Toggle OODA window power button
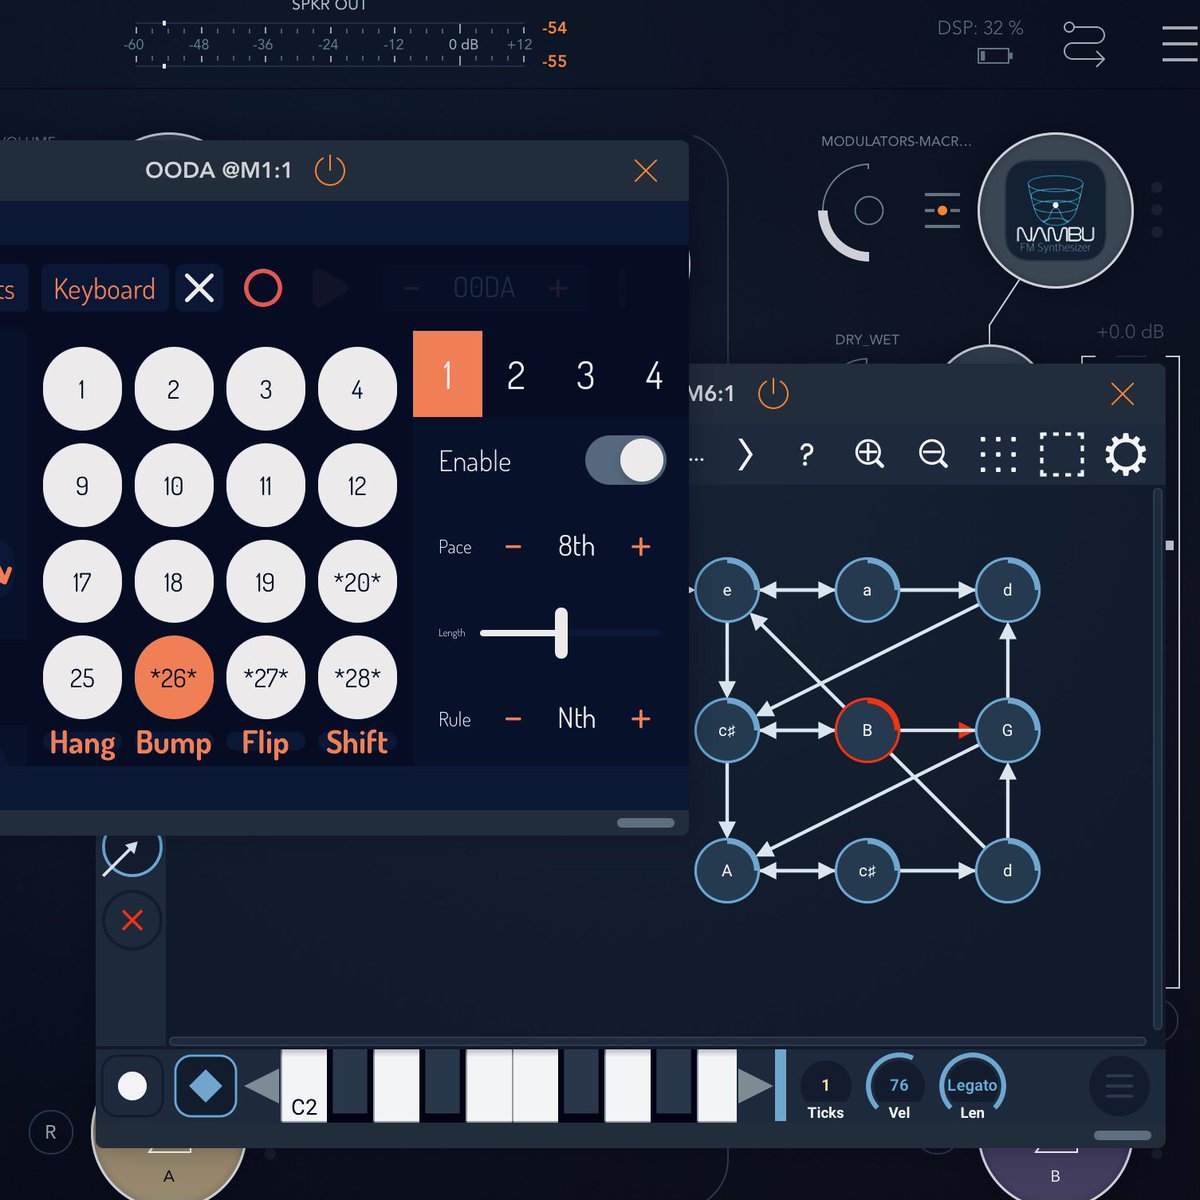 pyautogui.click(x=330, y=170)
